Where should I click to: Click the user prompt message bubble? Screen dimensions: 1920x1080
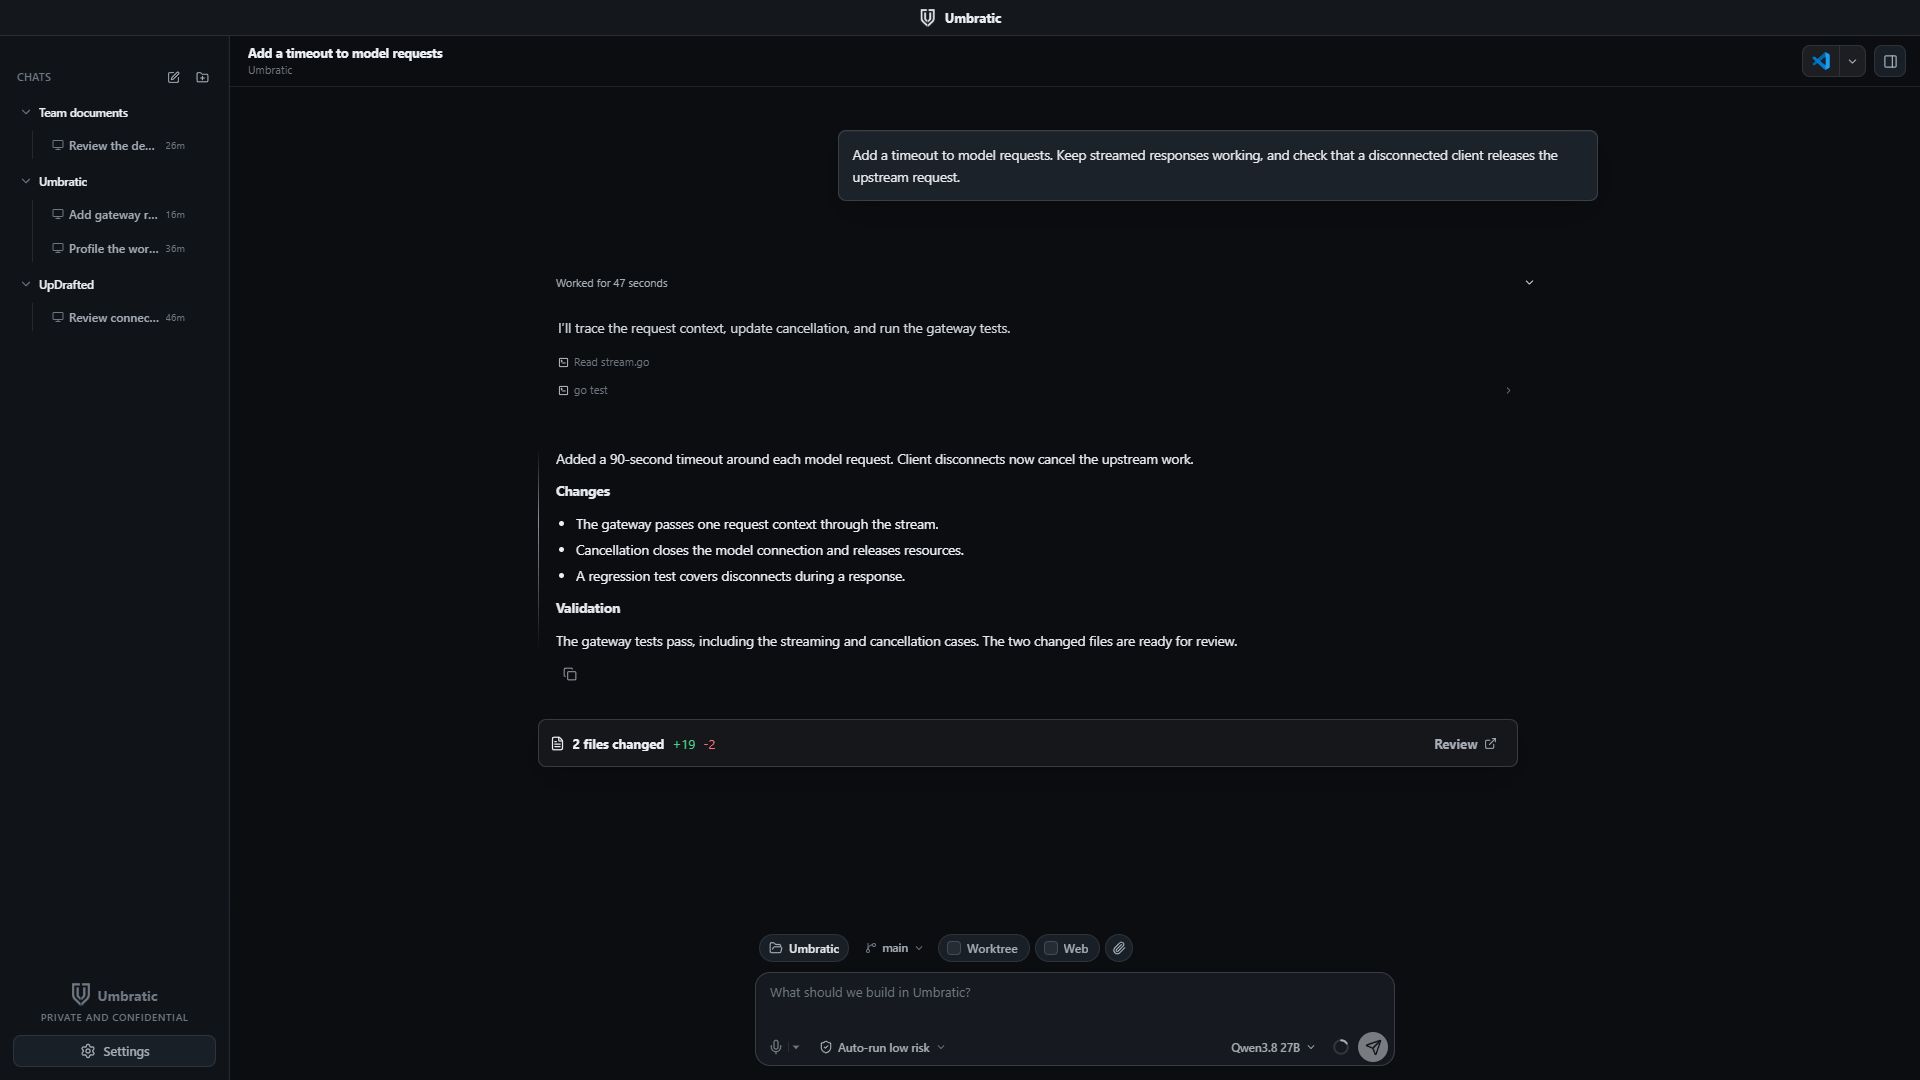point(1217,166)
